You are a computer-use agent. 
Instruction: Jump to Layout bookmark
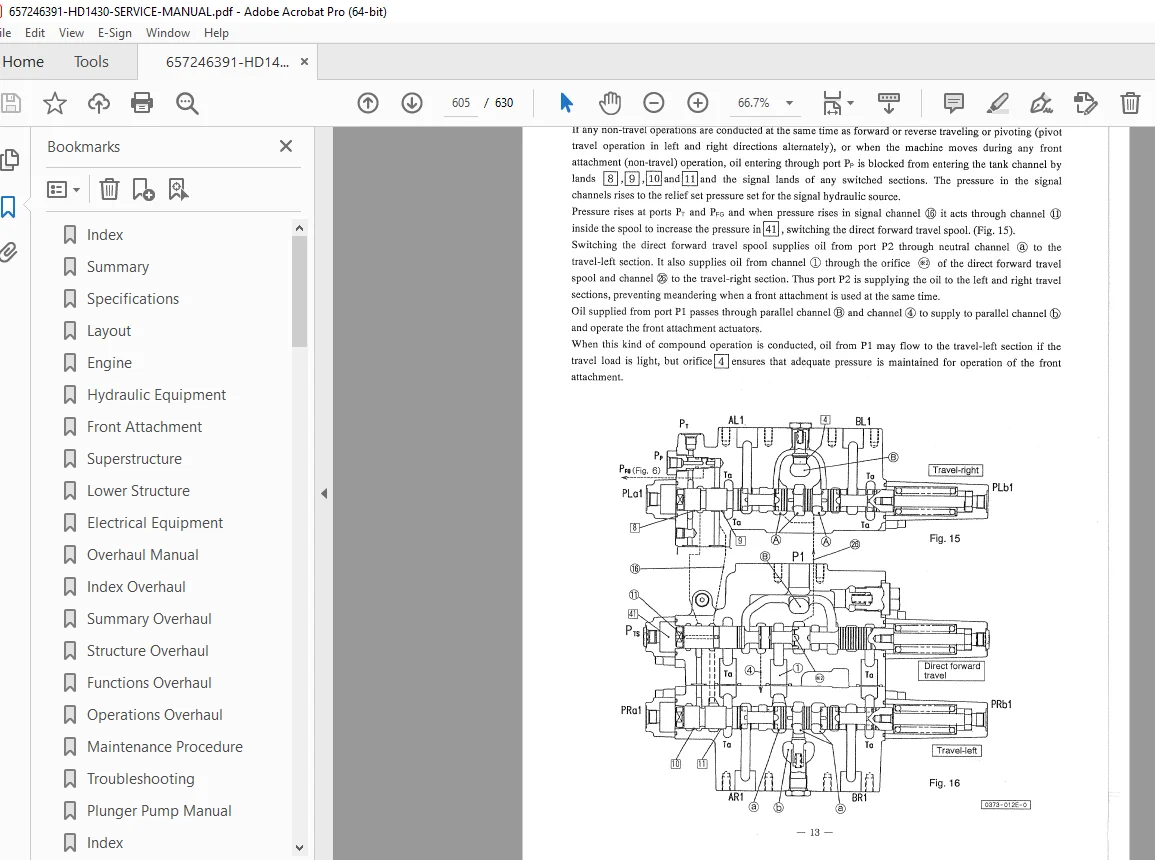pyautogui.click(x=108, y=331)
